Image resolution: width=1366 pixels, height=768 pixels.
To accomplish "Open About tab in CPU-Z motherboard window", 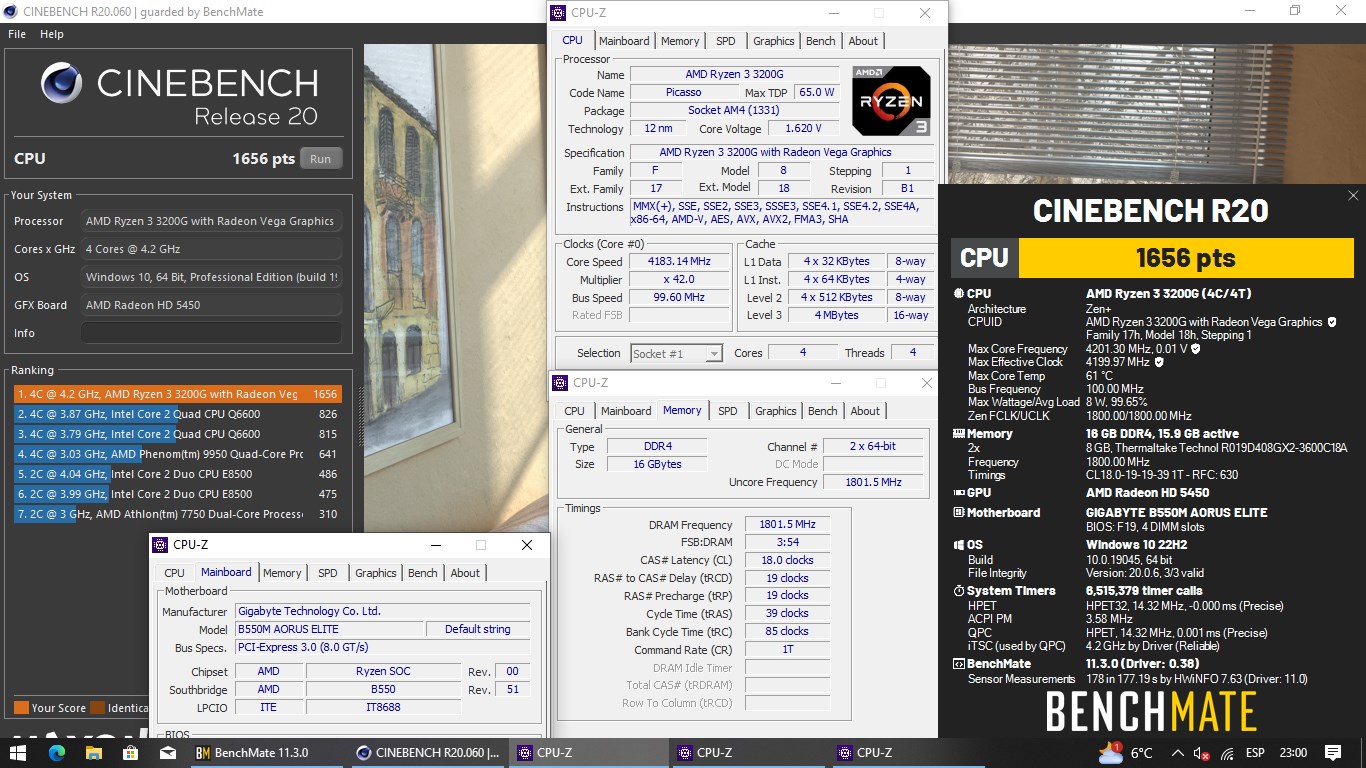I will tap(465, 573).
